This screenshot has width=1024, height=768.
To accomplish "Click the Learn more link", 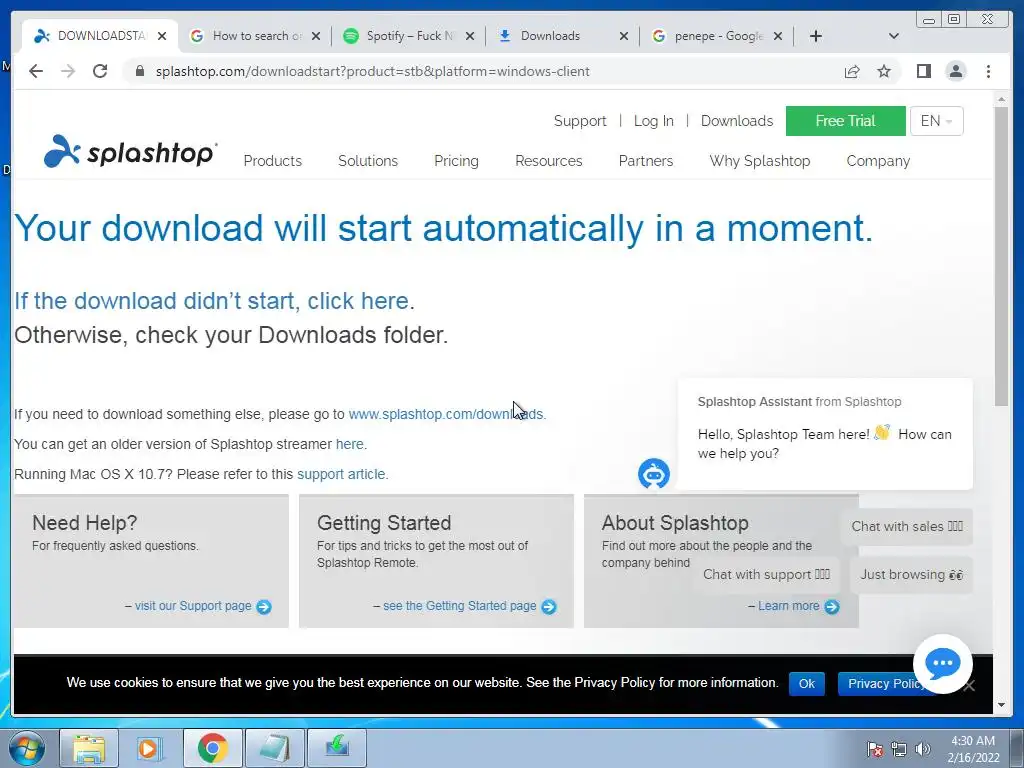I will click(x=788, y=606).
